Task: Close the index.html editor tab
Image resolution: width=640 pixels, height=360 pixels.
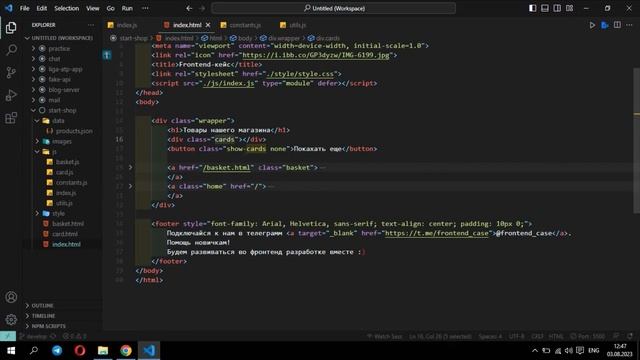Action: point(208,25)
